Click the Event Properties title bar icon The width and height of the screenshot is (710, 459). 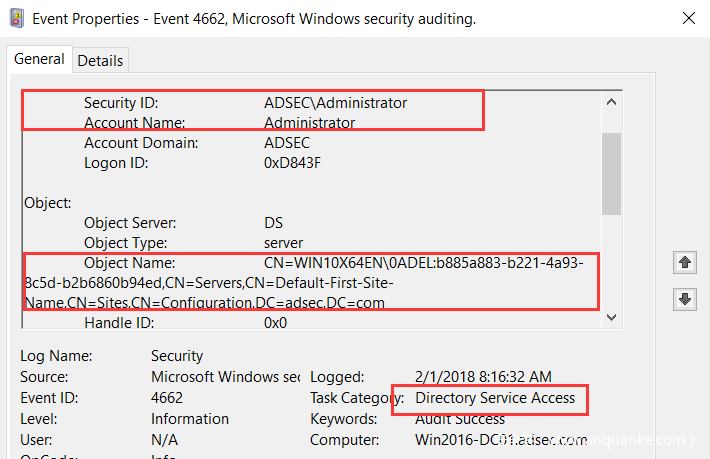tap(17, 18)
